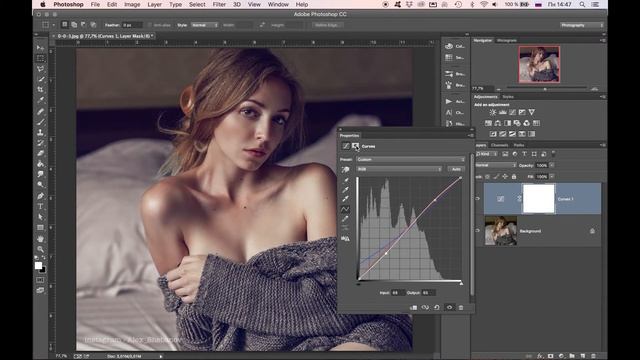Click the Navigator zoom slider
640x360 pixels.
[546, 88]
